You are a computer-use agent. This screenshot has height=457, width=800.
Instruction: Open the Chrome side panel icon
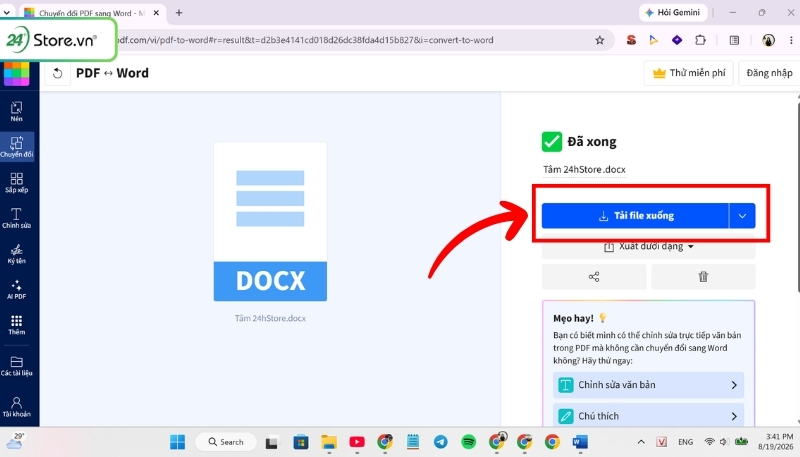pyautogui.click(x=734, y=40)
